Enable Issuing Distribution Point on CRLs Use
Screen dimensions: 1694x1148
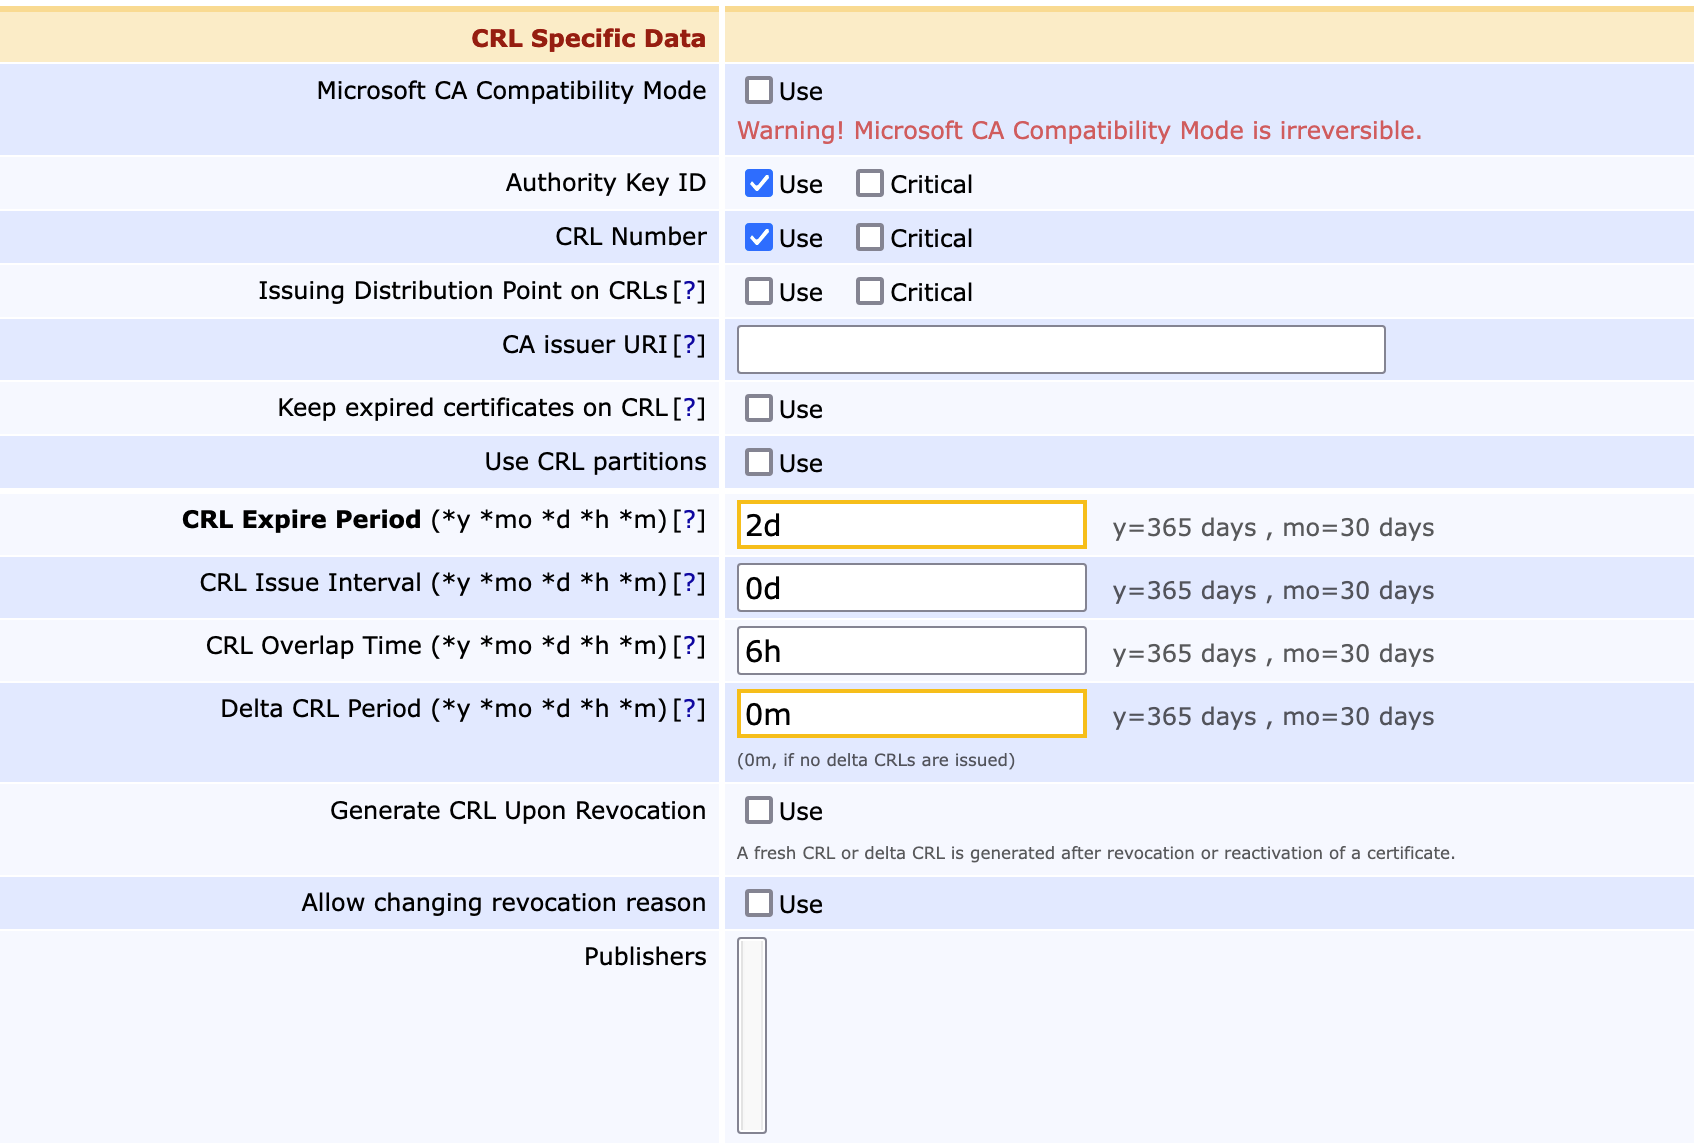click(759, 292)
